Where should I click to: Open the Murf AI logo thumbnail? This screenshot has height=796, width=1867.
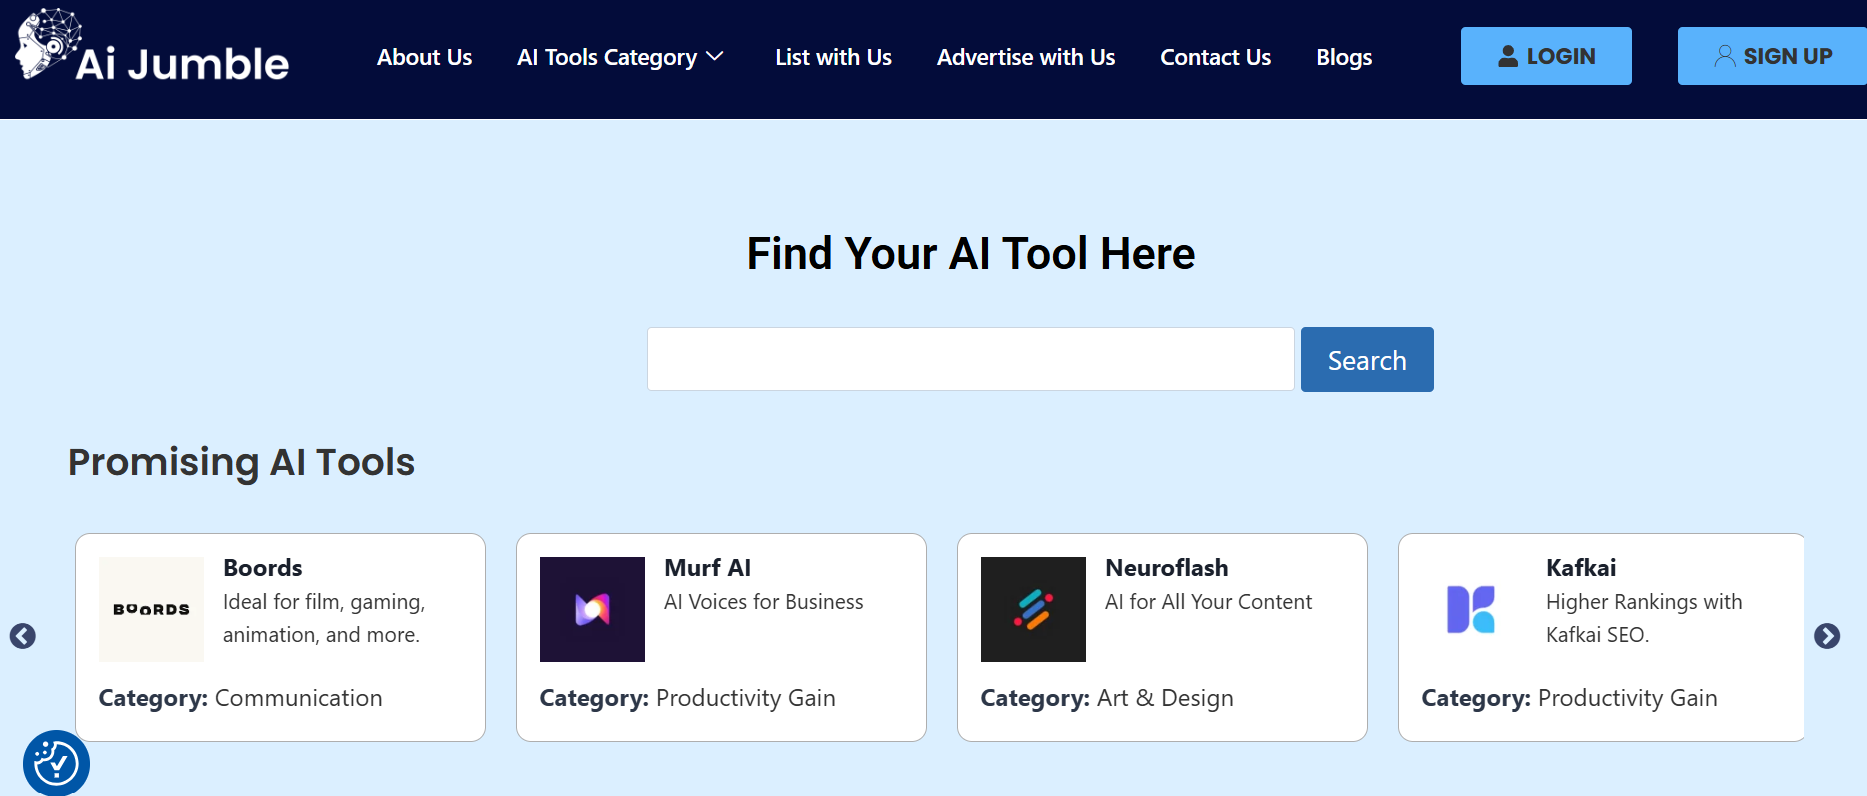592,609
